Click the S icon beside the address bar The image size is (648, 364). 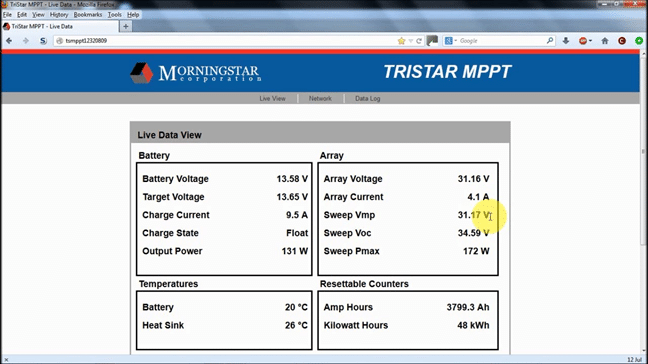tap(43, 40)
